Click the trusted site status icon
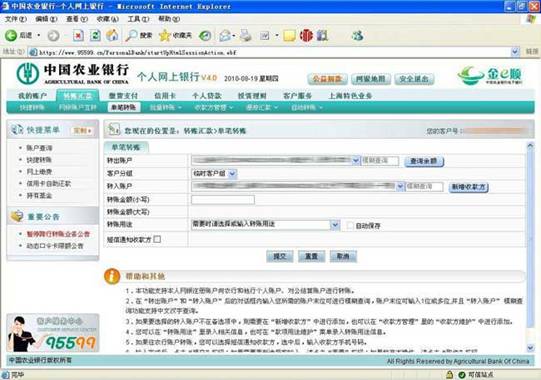This screenshot has width=541, height=380. coord(462,374)
